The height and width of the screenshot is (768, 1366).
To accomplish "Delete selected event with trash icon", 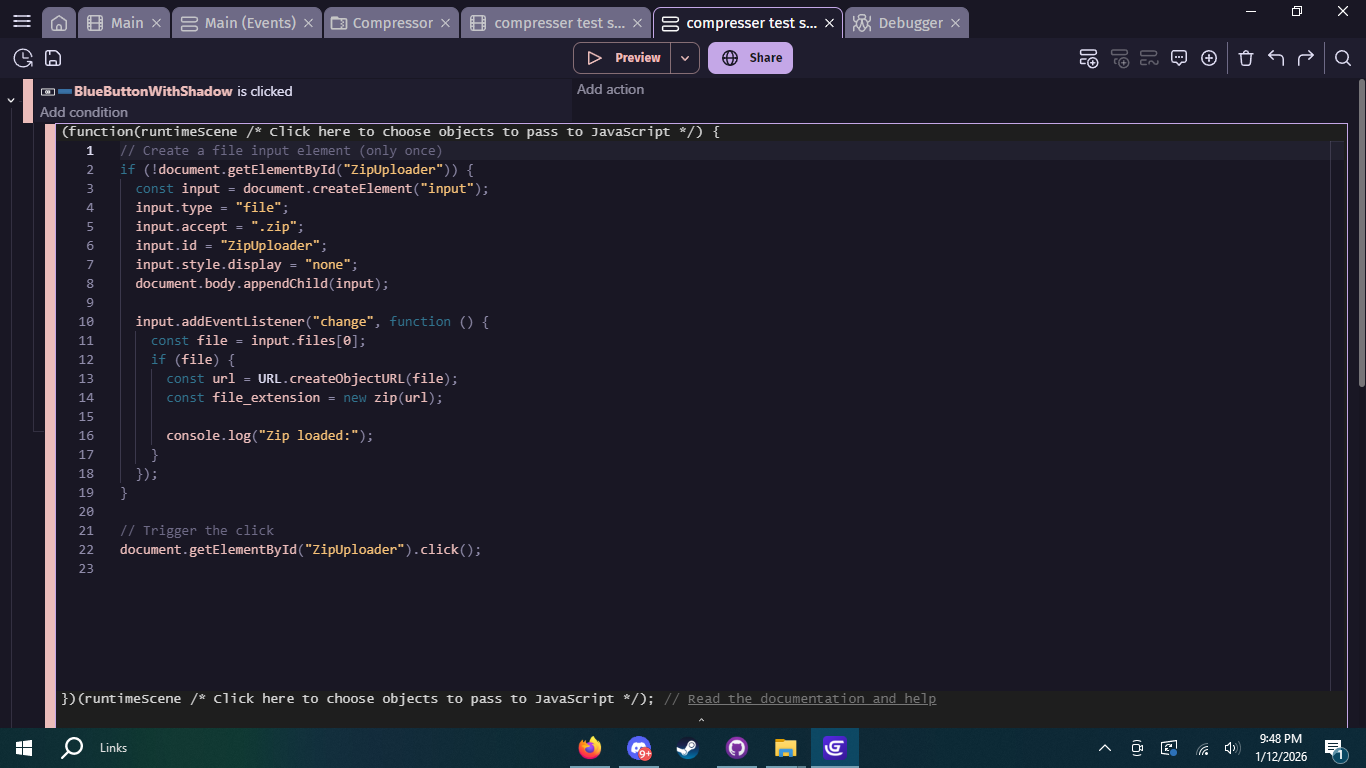I will 1246,58.
